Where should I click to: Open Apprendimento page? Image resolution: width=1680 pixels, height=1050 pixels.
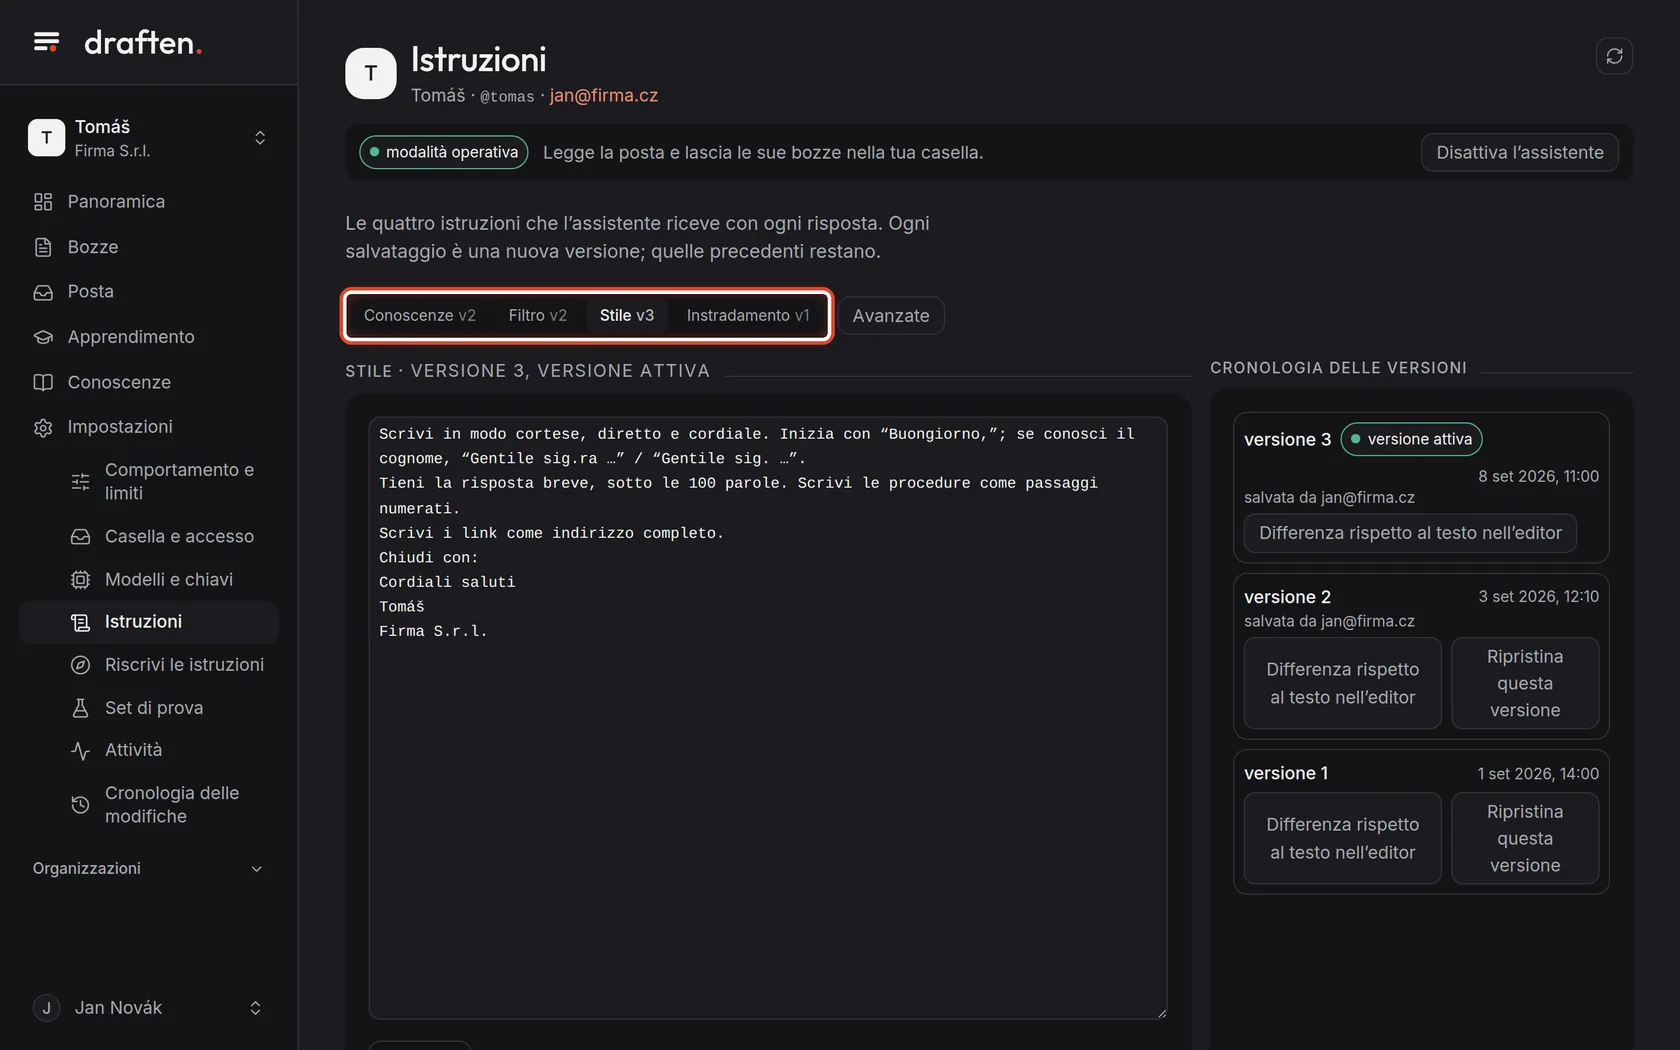(148, 337)
